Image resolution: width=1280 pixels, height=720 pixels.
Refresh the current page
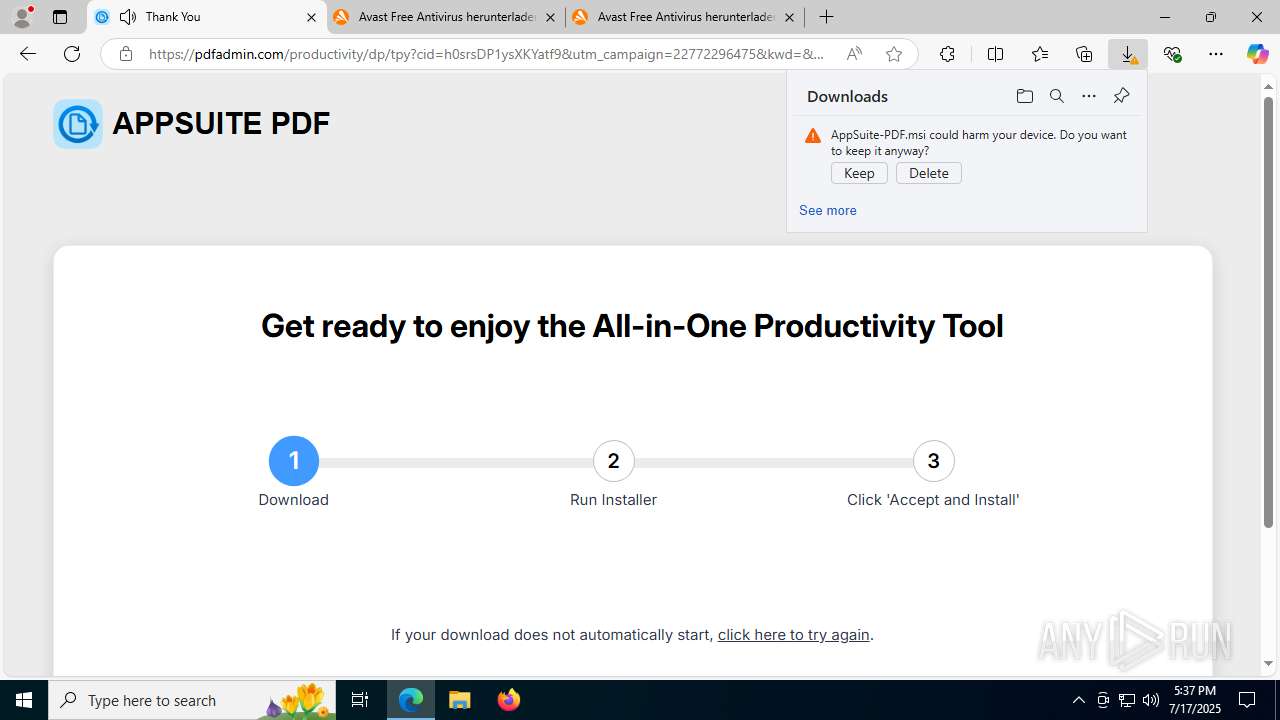pyautogui.click(x=72, y=54)
